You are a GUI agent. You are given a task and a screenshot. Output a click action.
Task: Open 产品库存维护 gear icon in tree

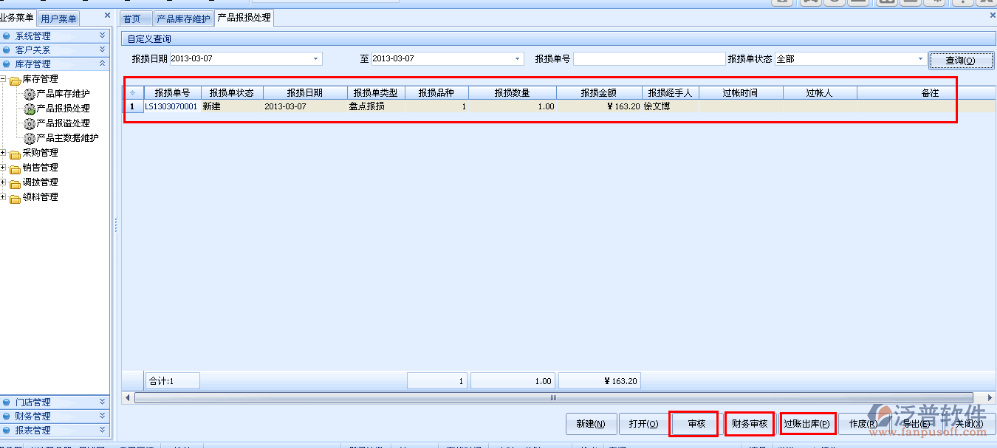[29, 94]
